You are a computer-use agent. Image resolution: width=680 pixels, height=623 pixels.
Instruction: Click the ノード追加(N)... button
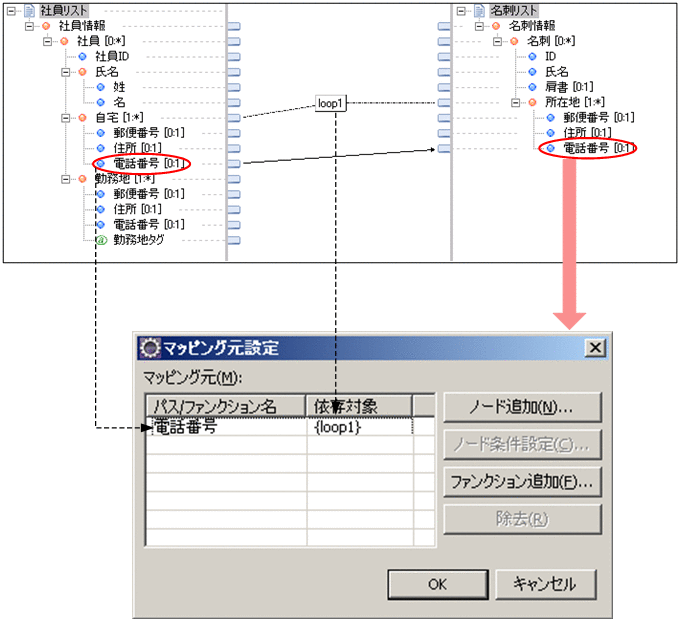(x=523, y=408)
